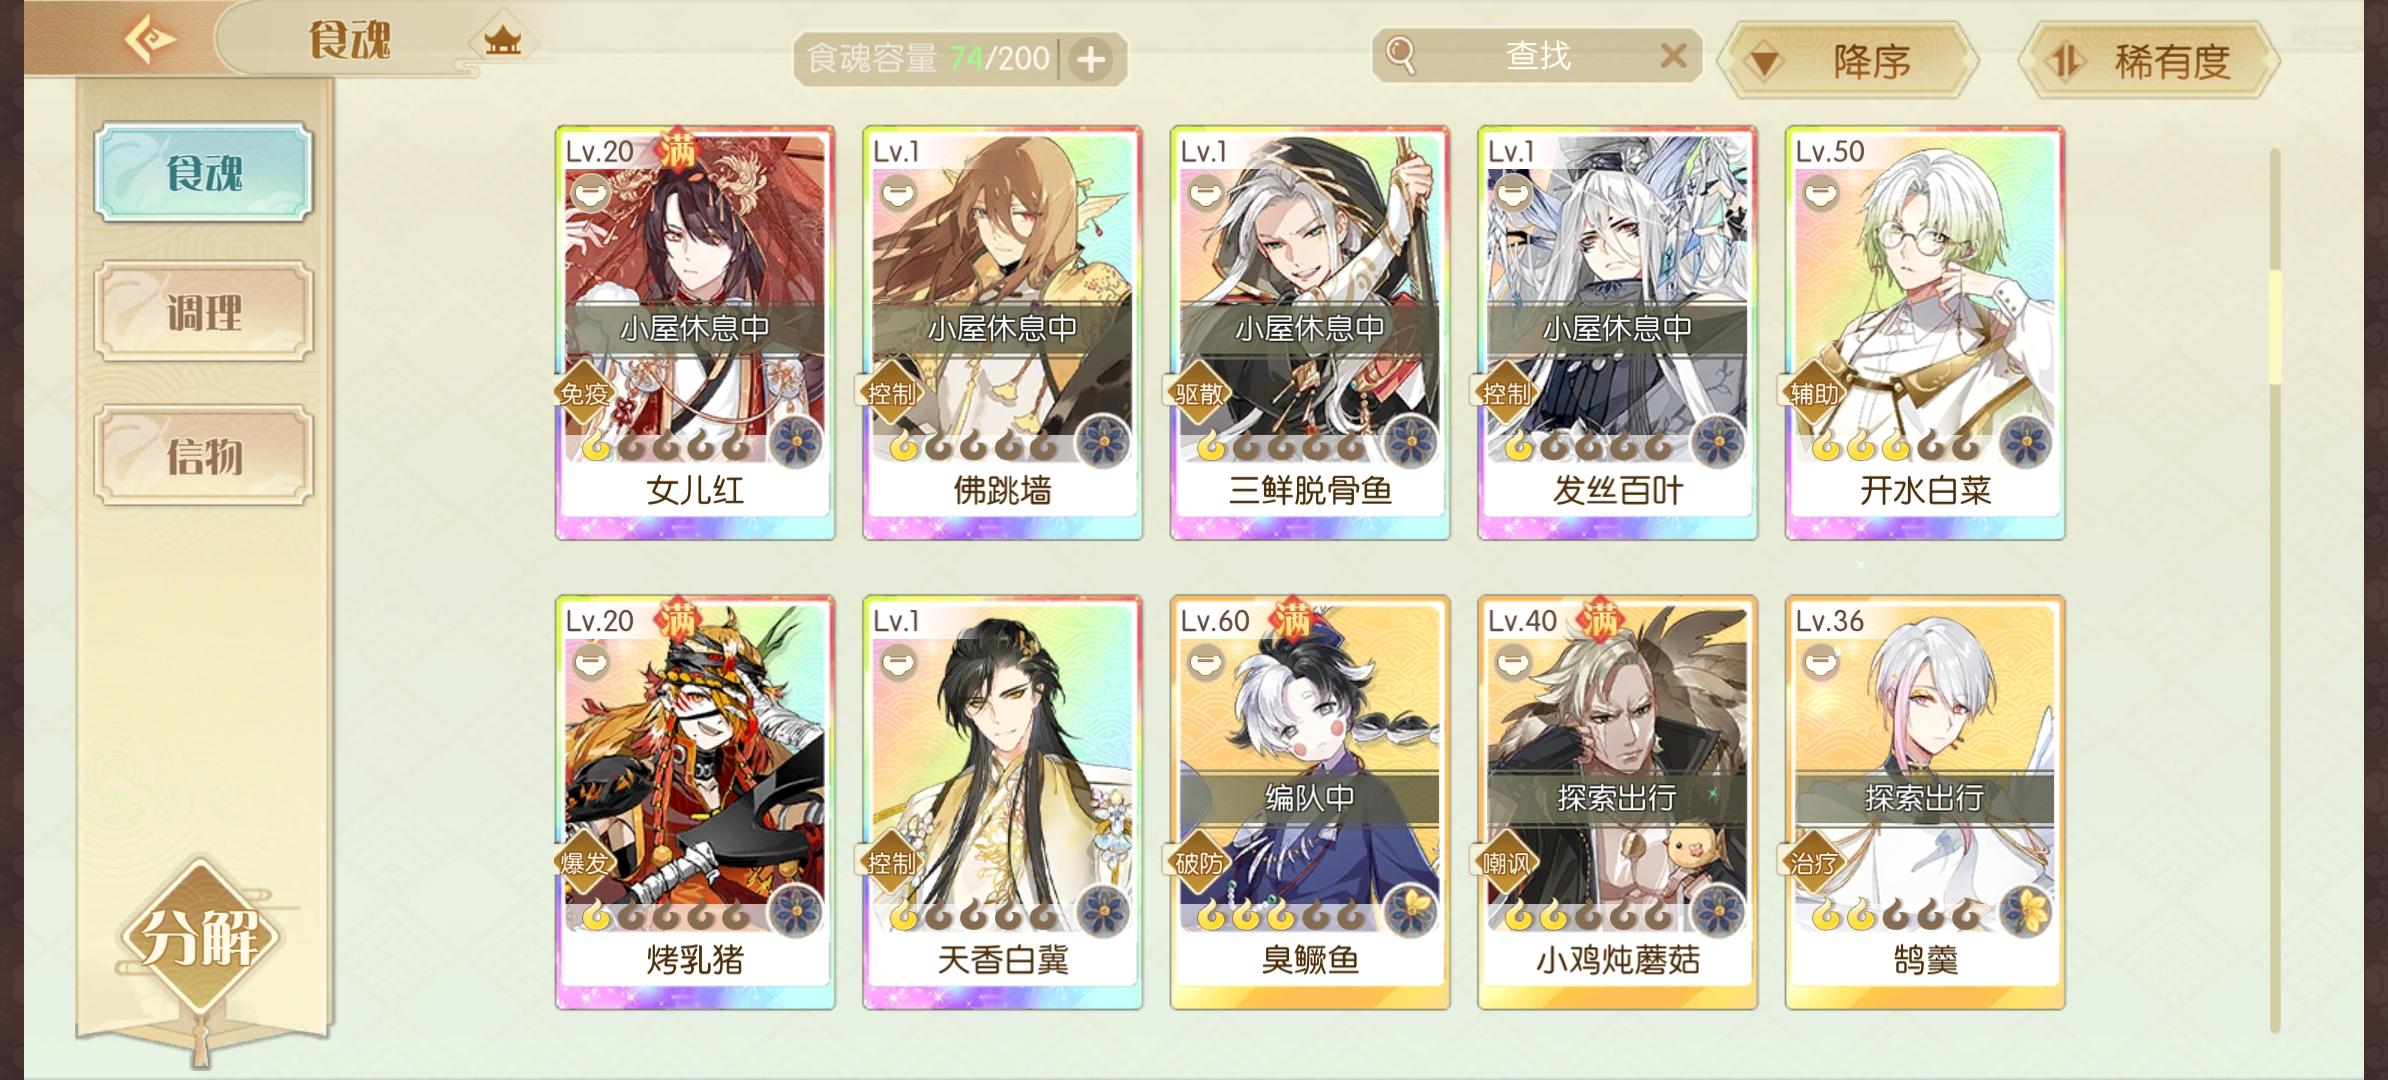Click the vertical scrollbar on the right
Image resolution: width=2388 pixels, height=1080 pixels.
tap(2275, 590)
